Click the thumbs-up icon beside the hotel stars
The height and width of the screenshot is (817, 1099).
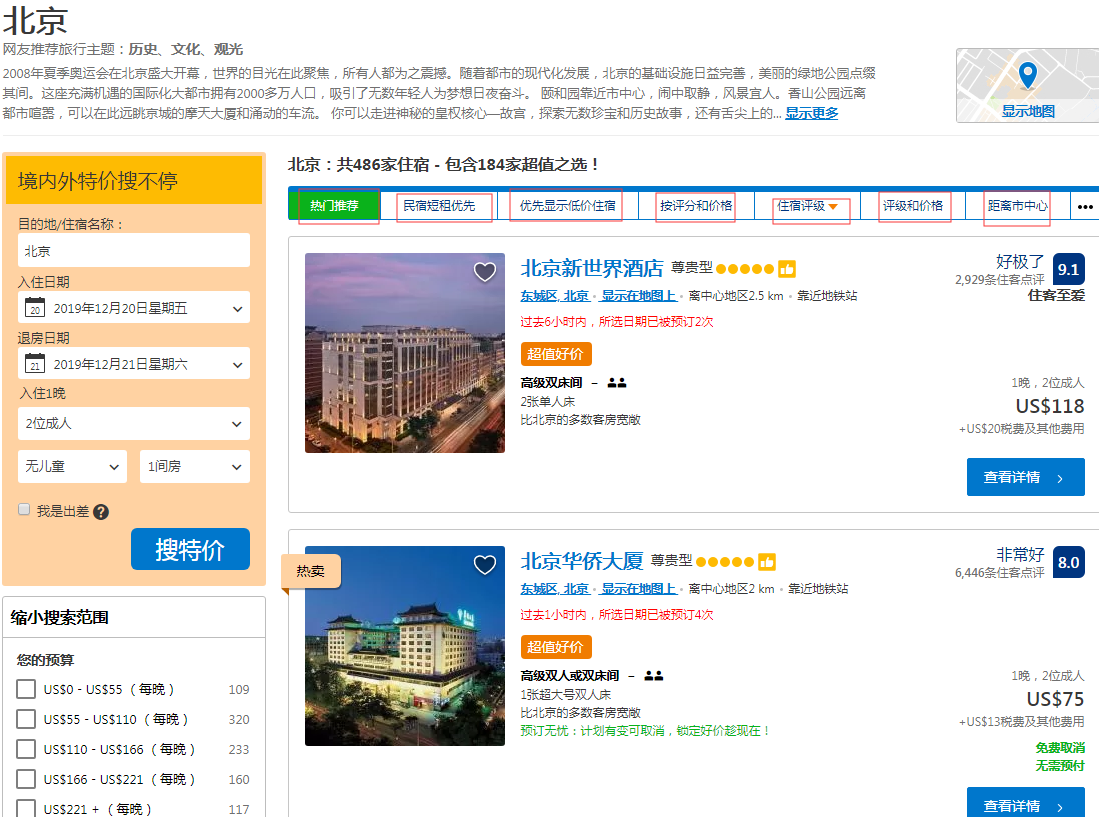tap(786, 269)
